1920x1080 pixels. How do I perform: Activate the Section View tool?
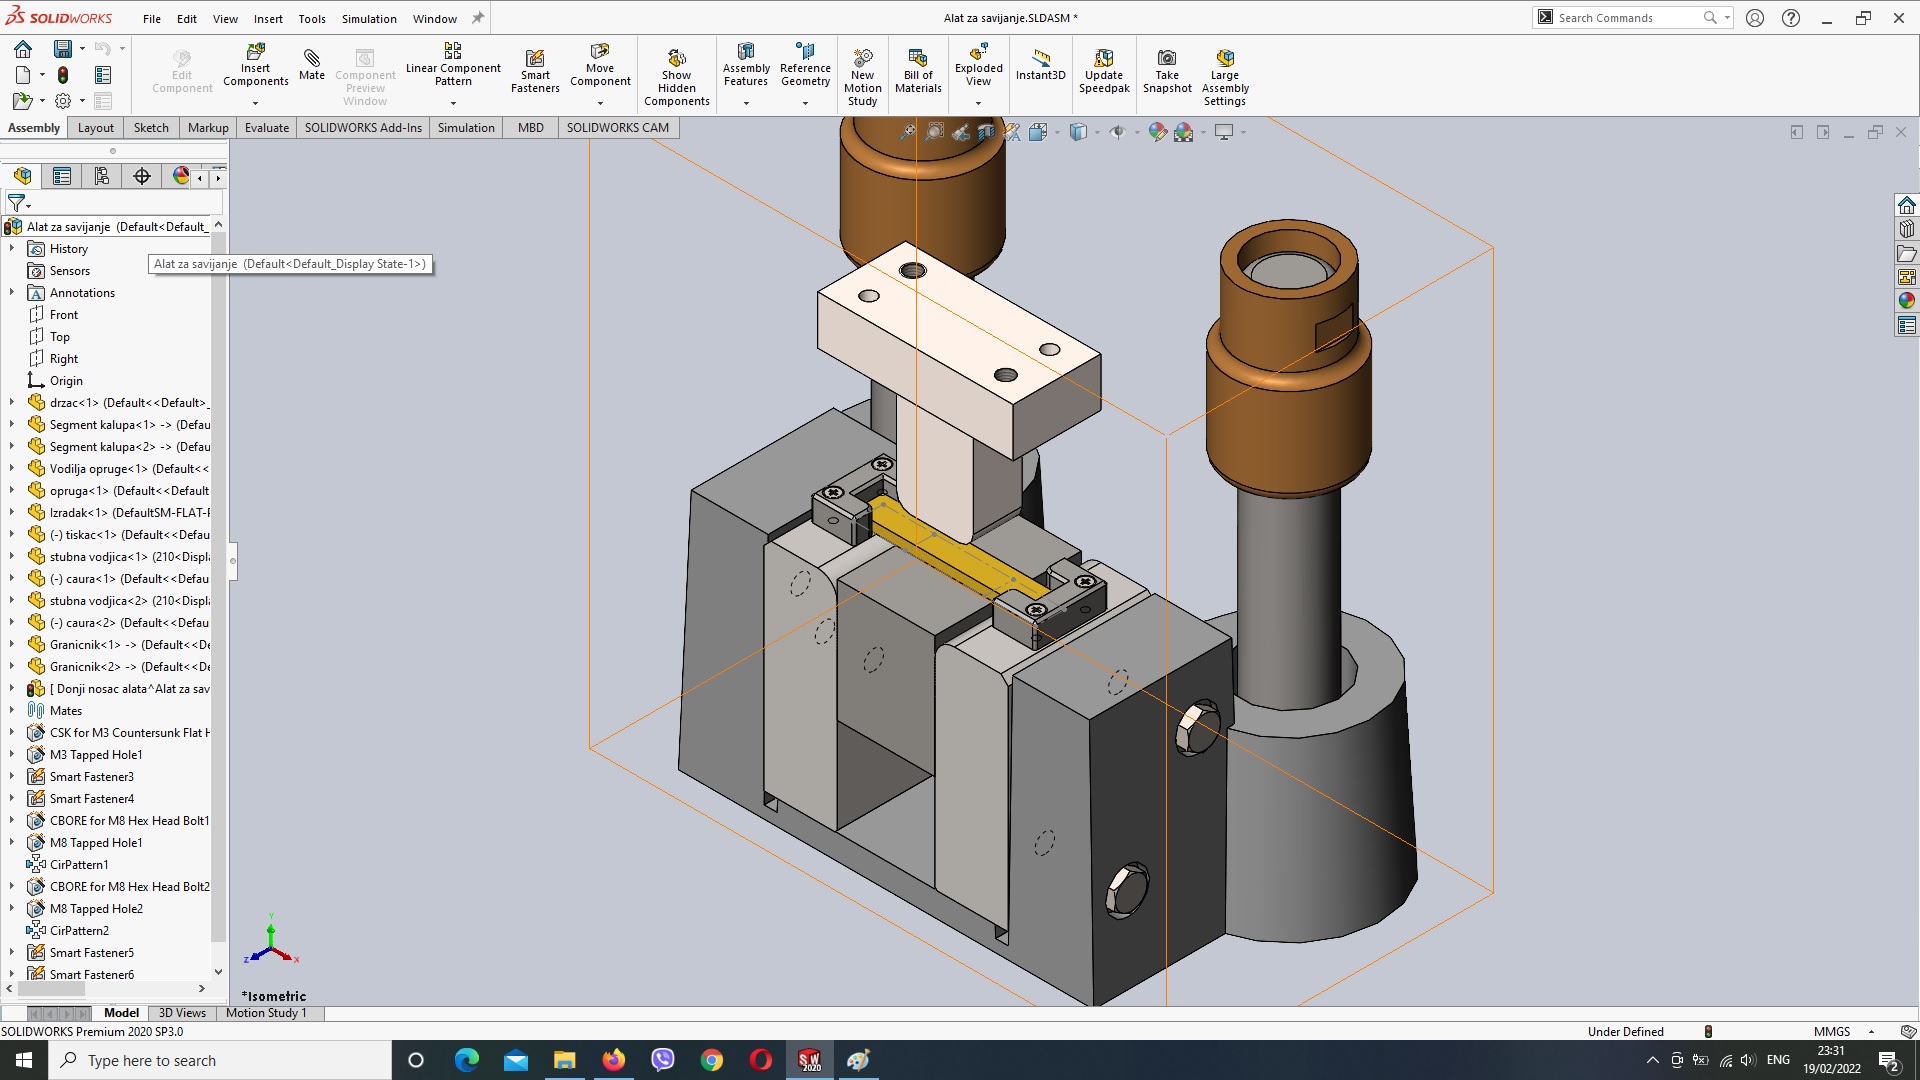(986, 132)
